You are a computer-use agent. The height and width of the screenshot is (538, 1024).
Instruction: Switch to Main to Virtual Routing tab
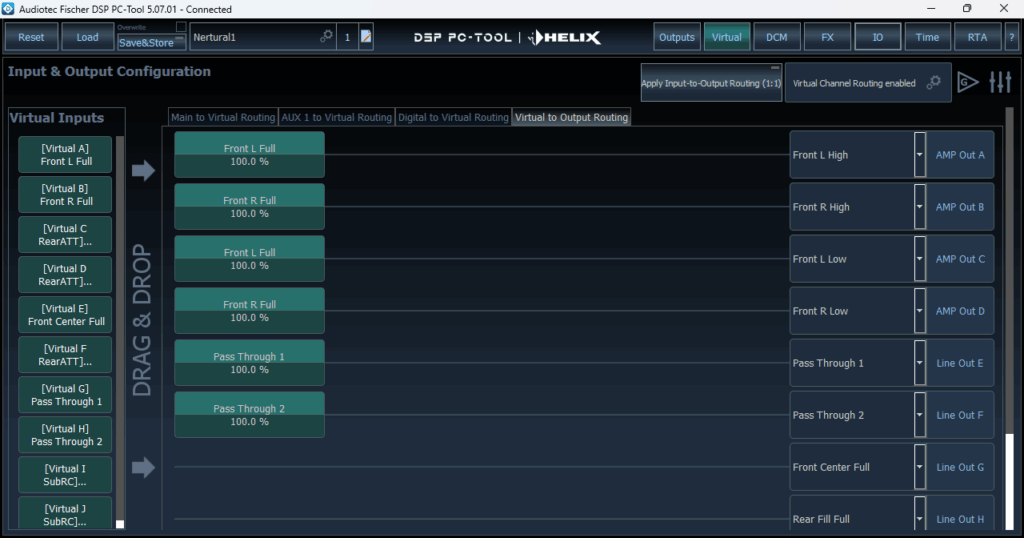[x=222, y=117]
